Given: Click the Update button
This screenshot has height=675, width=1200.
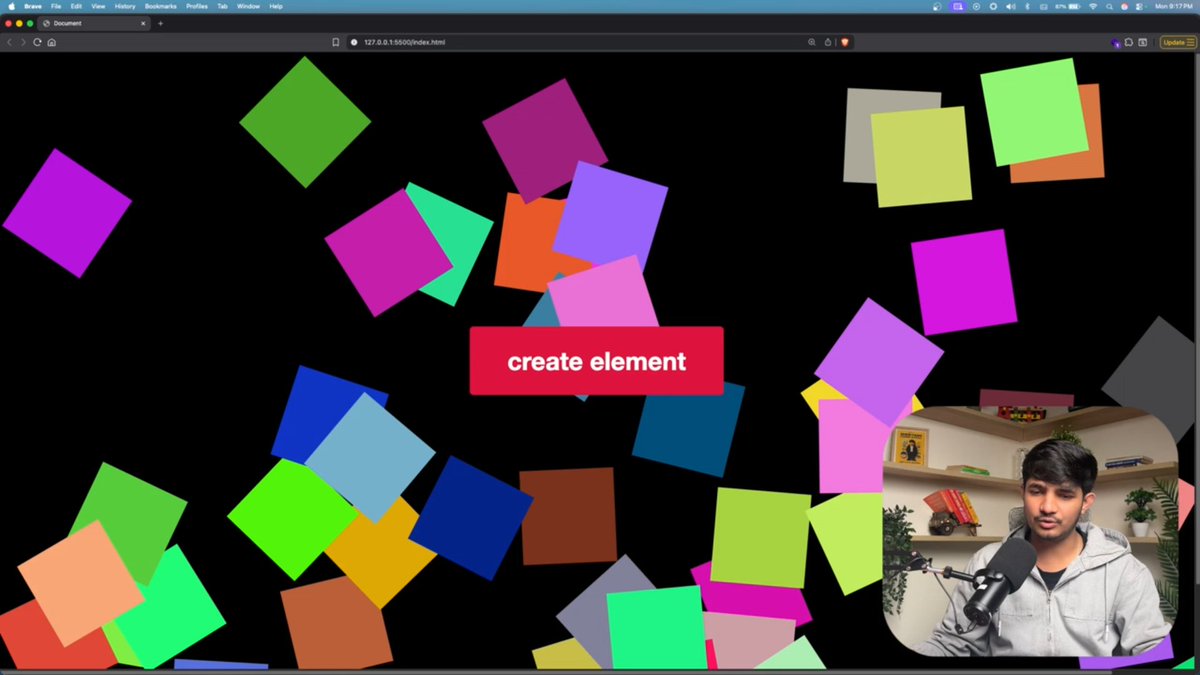Looking at the screenshot, I should pyautogui.click(x=1172, y=42).
